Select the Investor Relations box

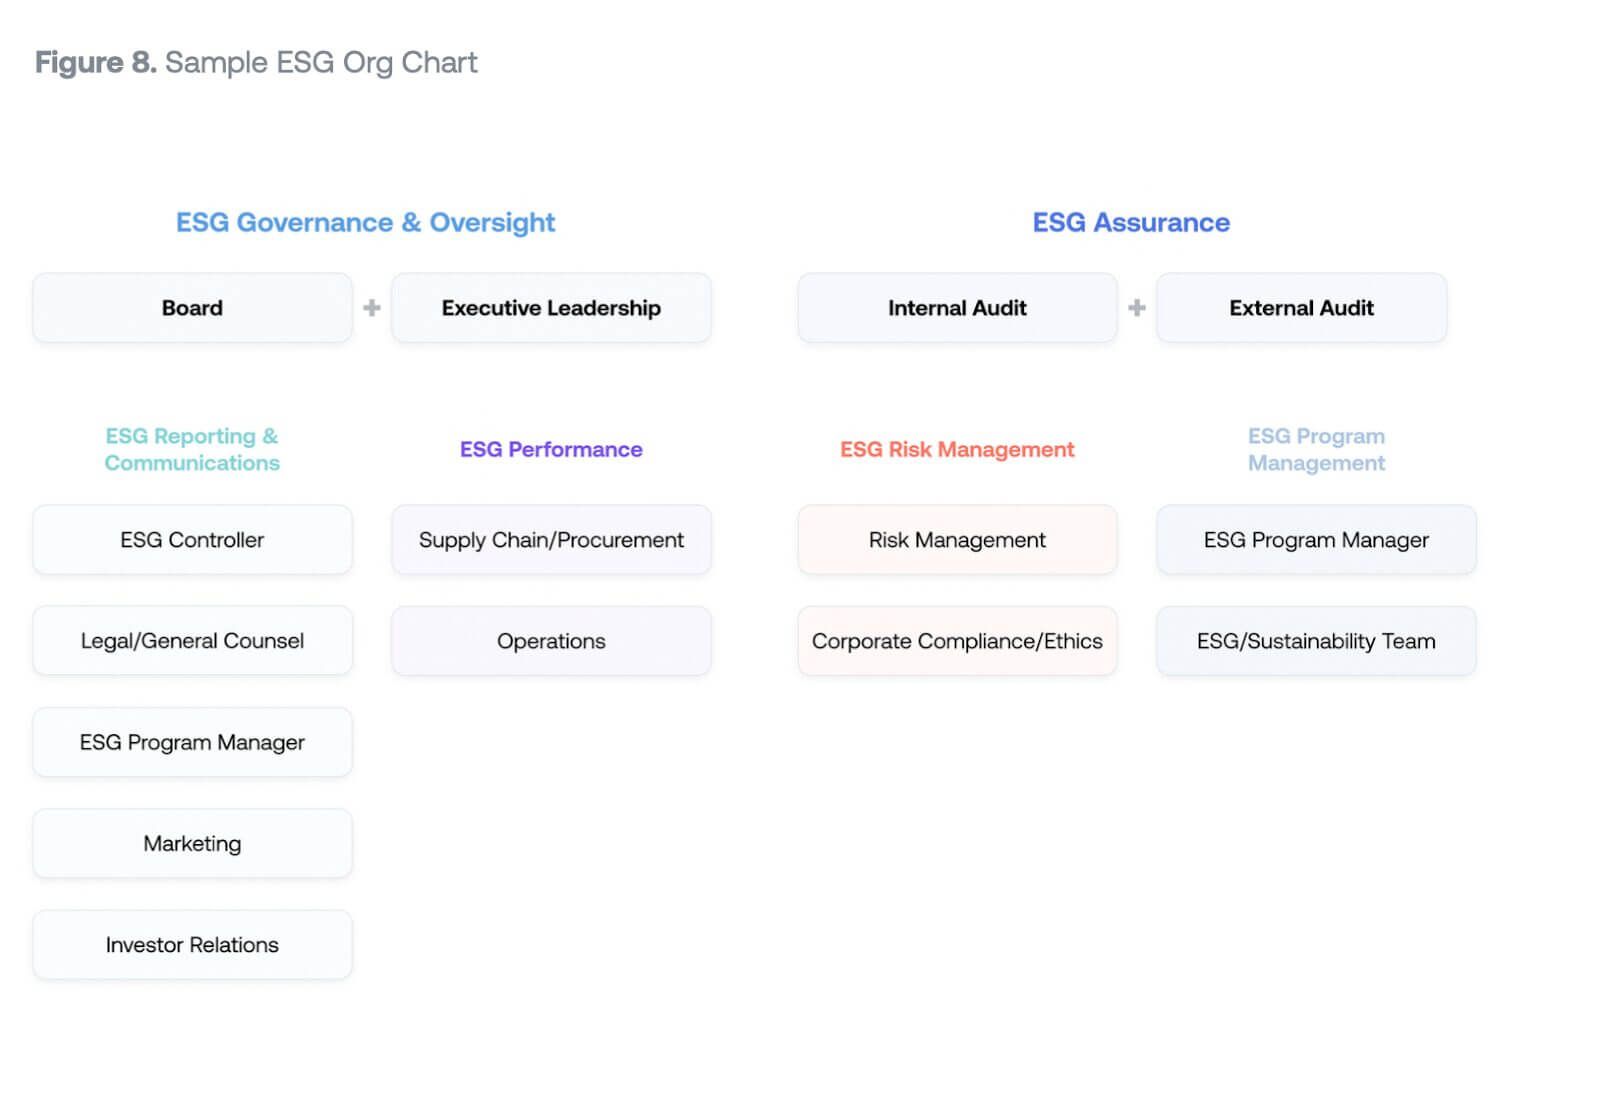tap(192, 945)
